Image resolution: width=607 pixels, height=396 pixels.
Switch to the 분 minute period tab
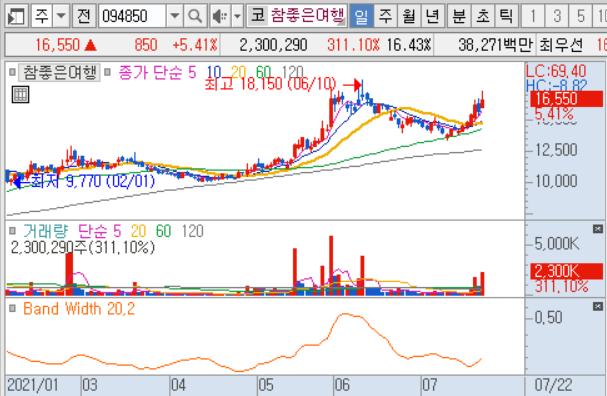[459, 16]
